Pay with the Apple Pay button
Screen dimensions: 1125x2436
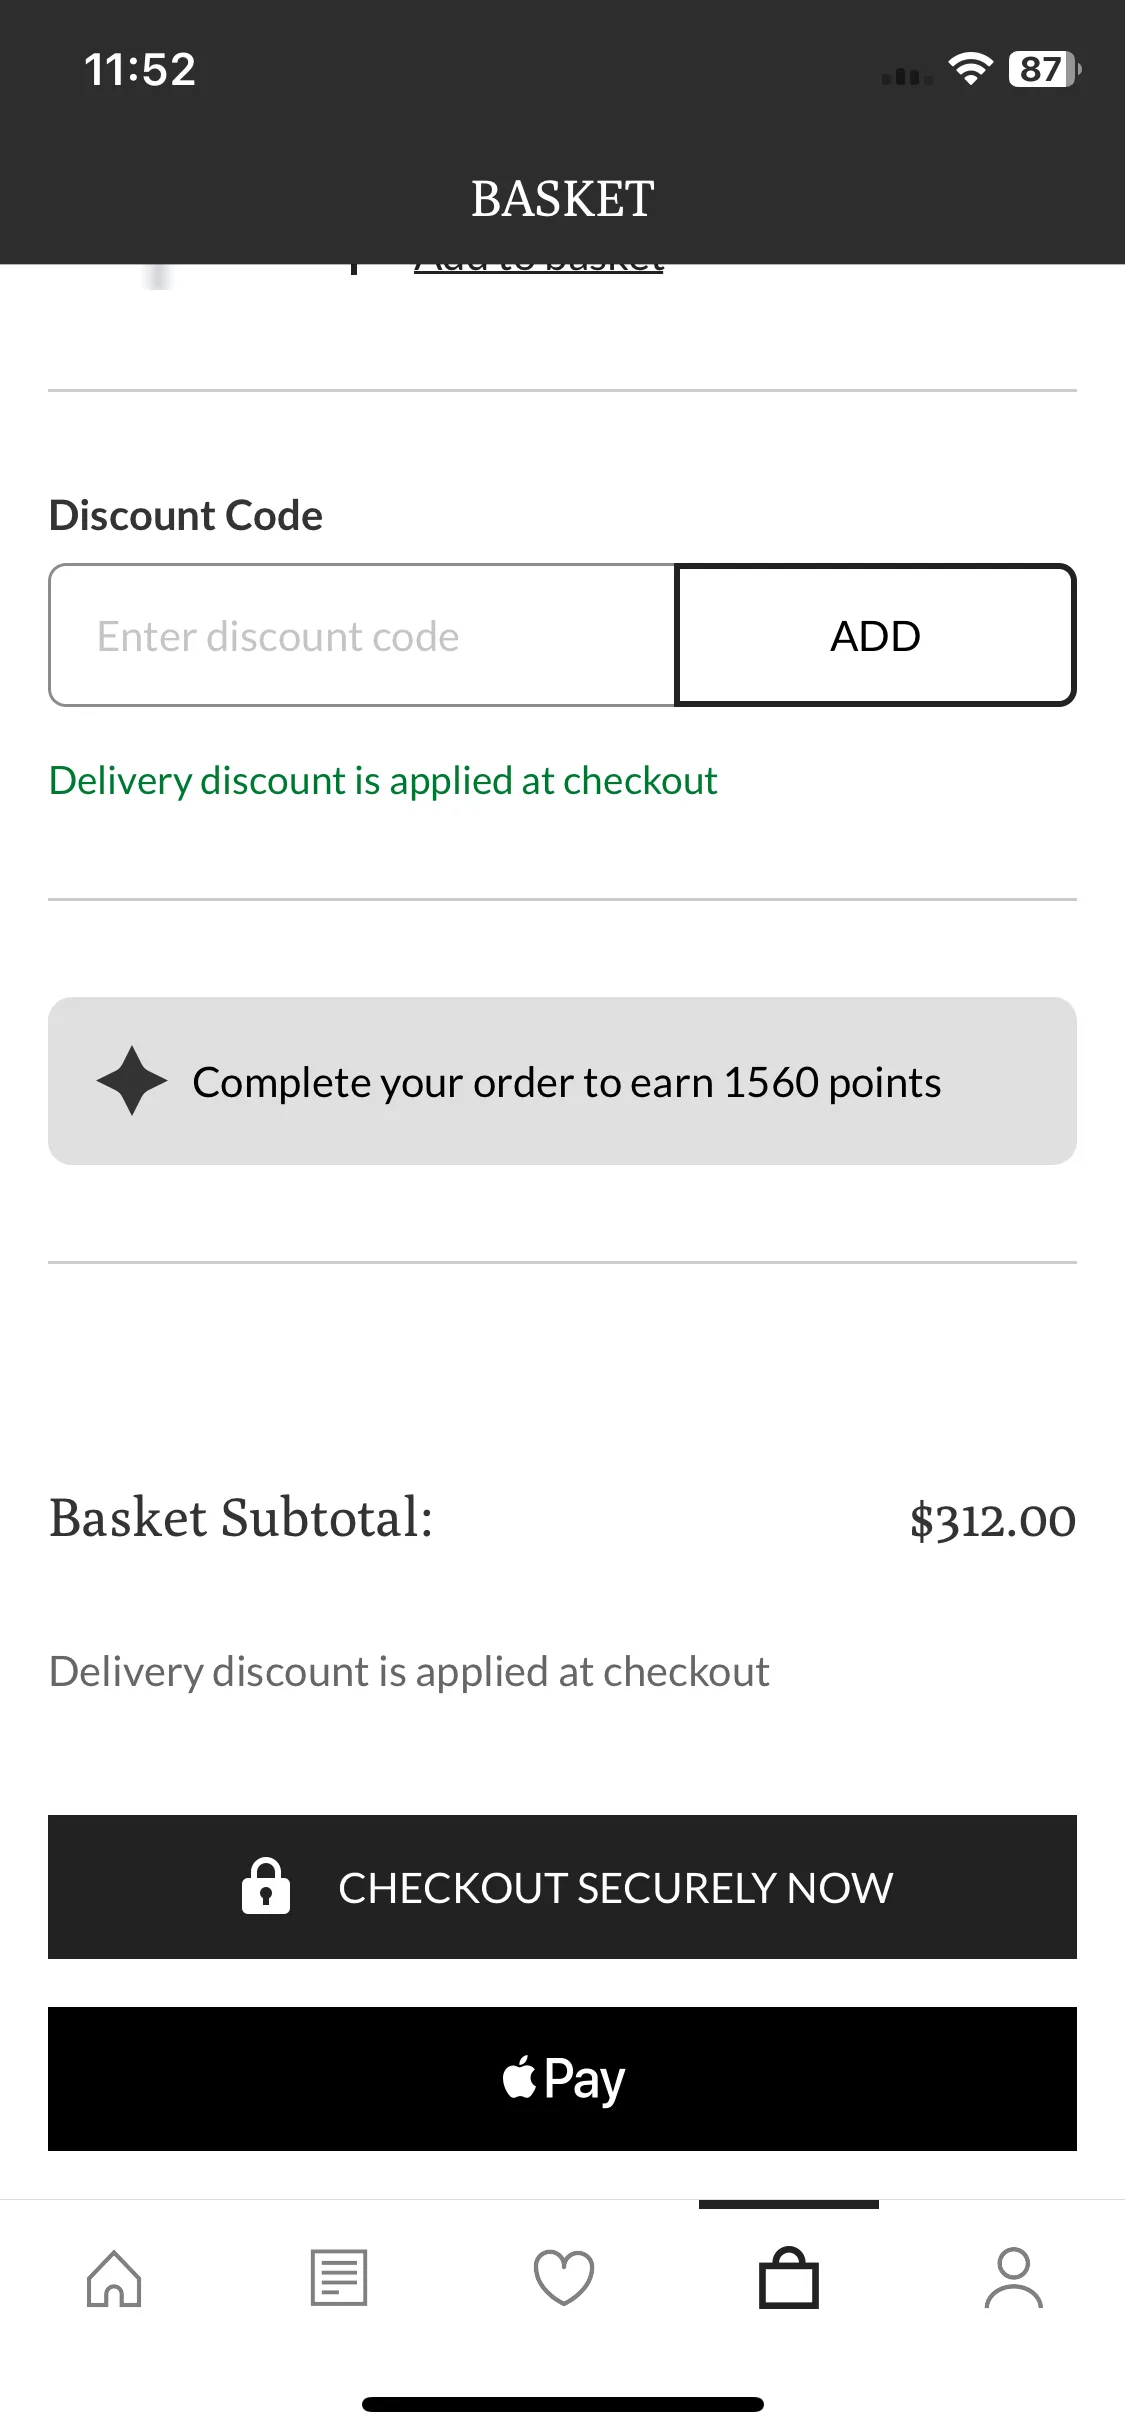click(562, 2079)
